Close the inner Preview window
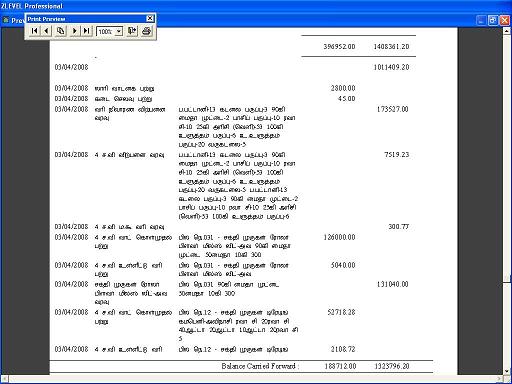 [x=504, y=20]
